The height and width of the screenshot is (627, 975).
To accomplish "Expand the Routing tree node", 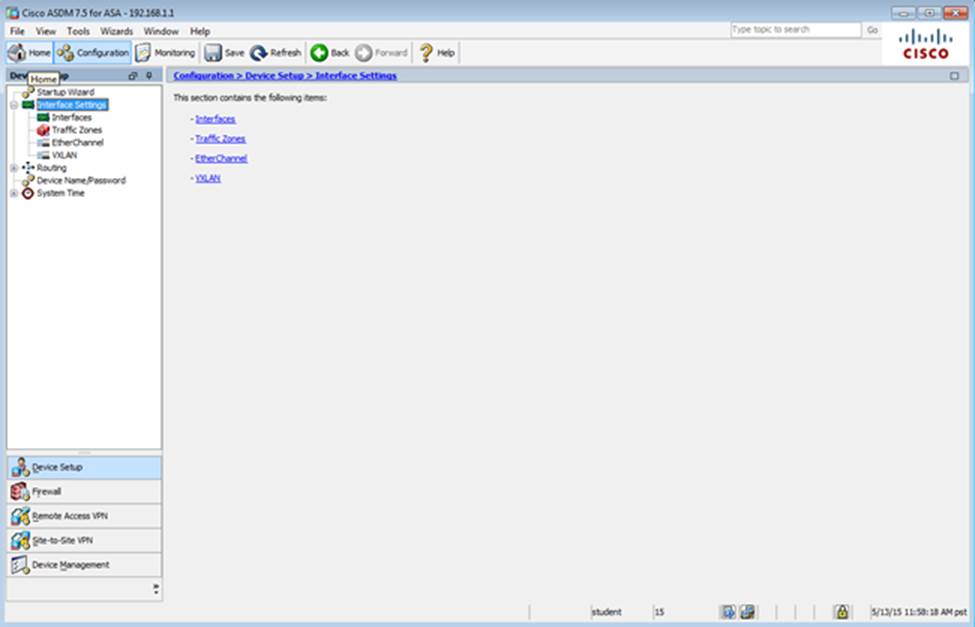I will click(x=13, y=168).
